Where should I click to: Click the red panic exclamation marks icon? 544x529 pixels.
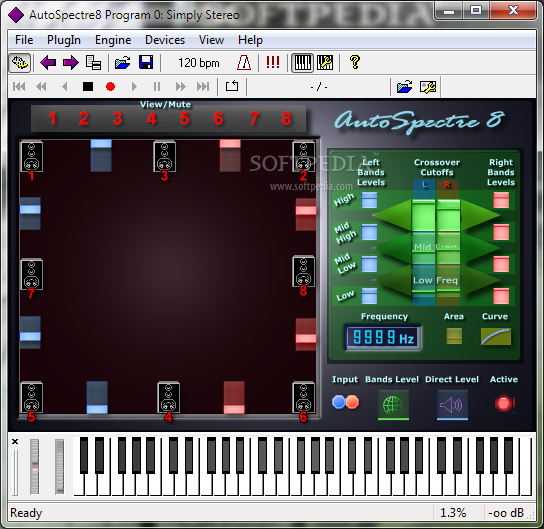pos(273,63)
